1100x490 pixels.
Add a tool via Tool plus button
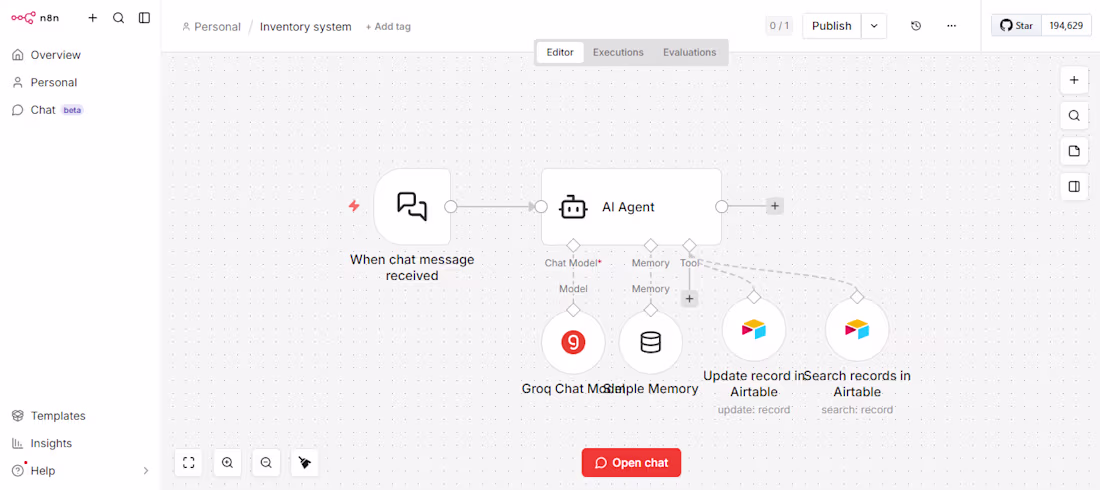pyautogui.click(x=690, y=299)
